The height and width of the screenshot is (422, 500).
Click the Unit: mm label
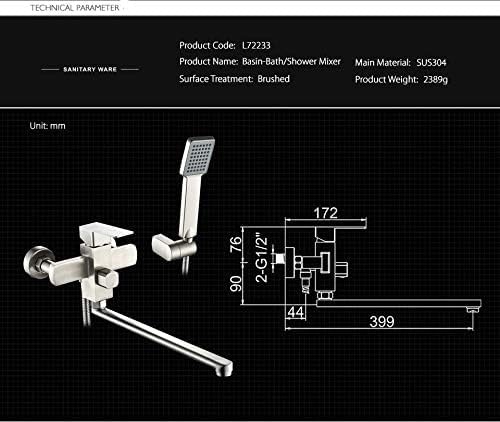(x=47, y=126)
